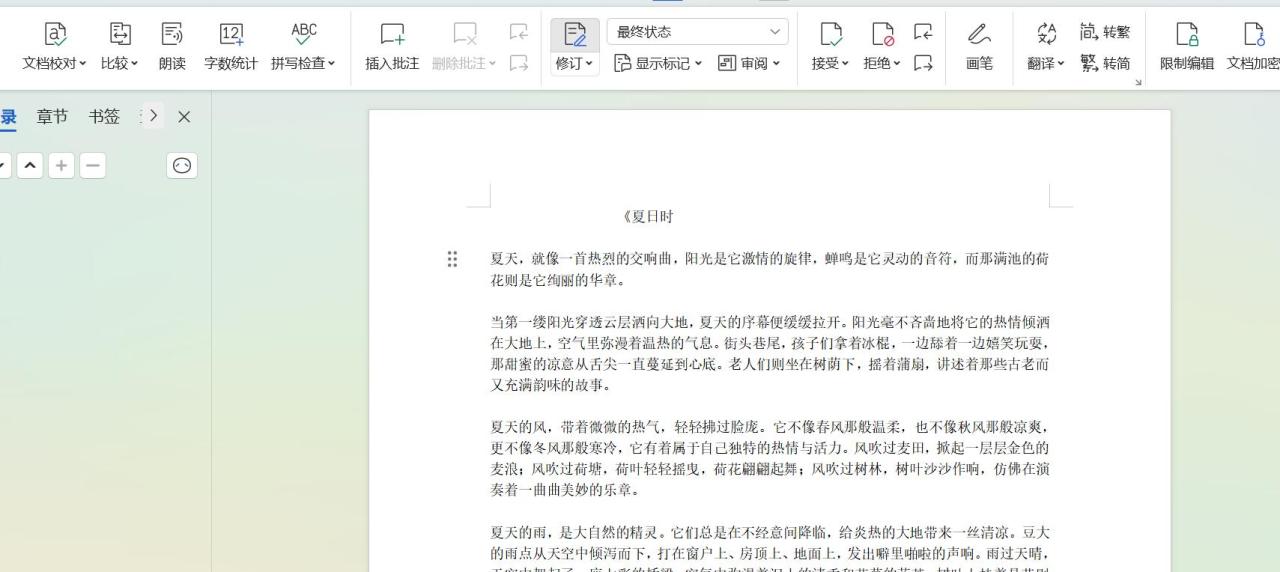Click 限制编辑 restrict editing icon
Screen dimensions: 1280x572
click(x=1187, y=47)
